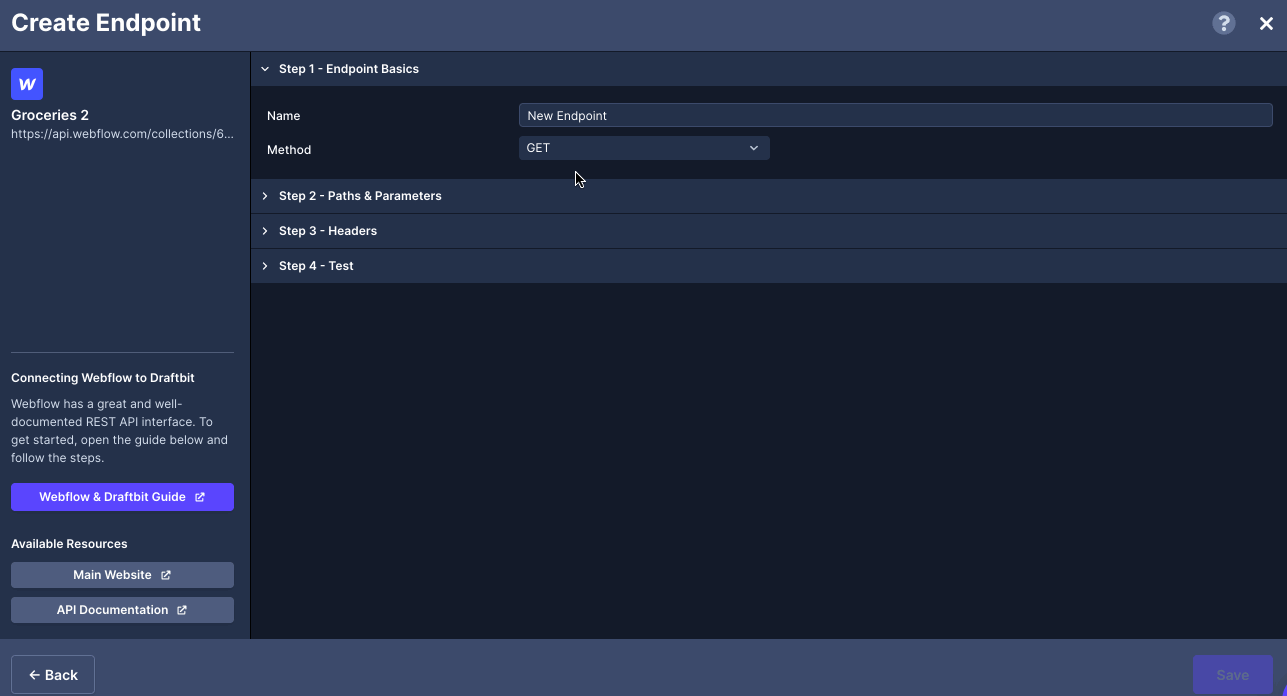Click the Webflow logo icon
1287x696 pixels.
click(x=27, y=84)
